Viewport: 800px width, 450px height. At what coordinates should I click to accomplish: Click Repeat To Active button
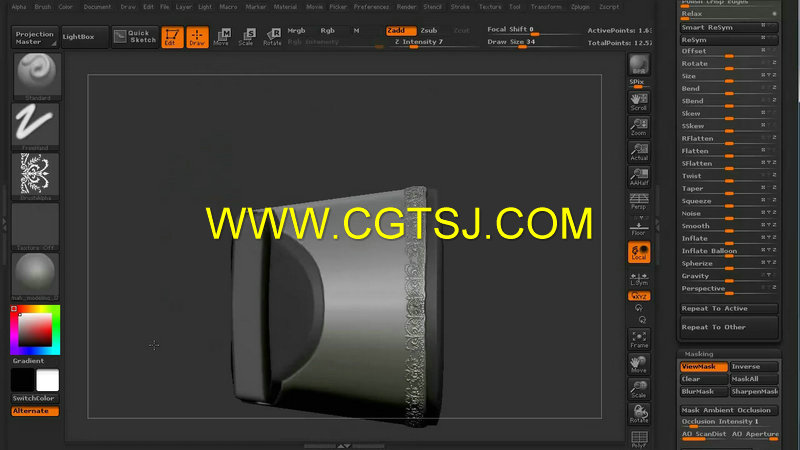[729, 309]
